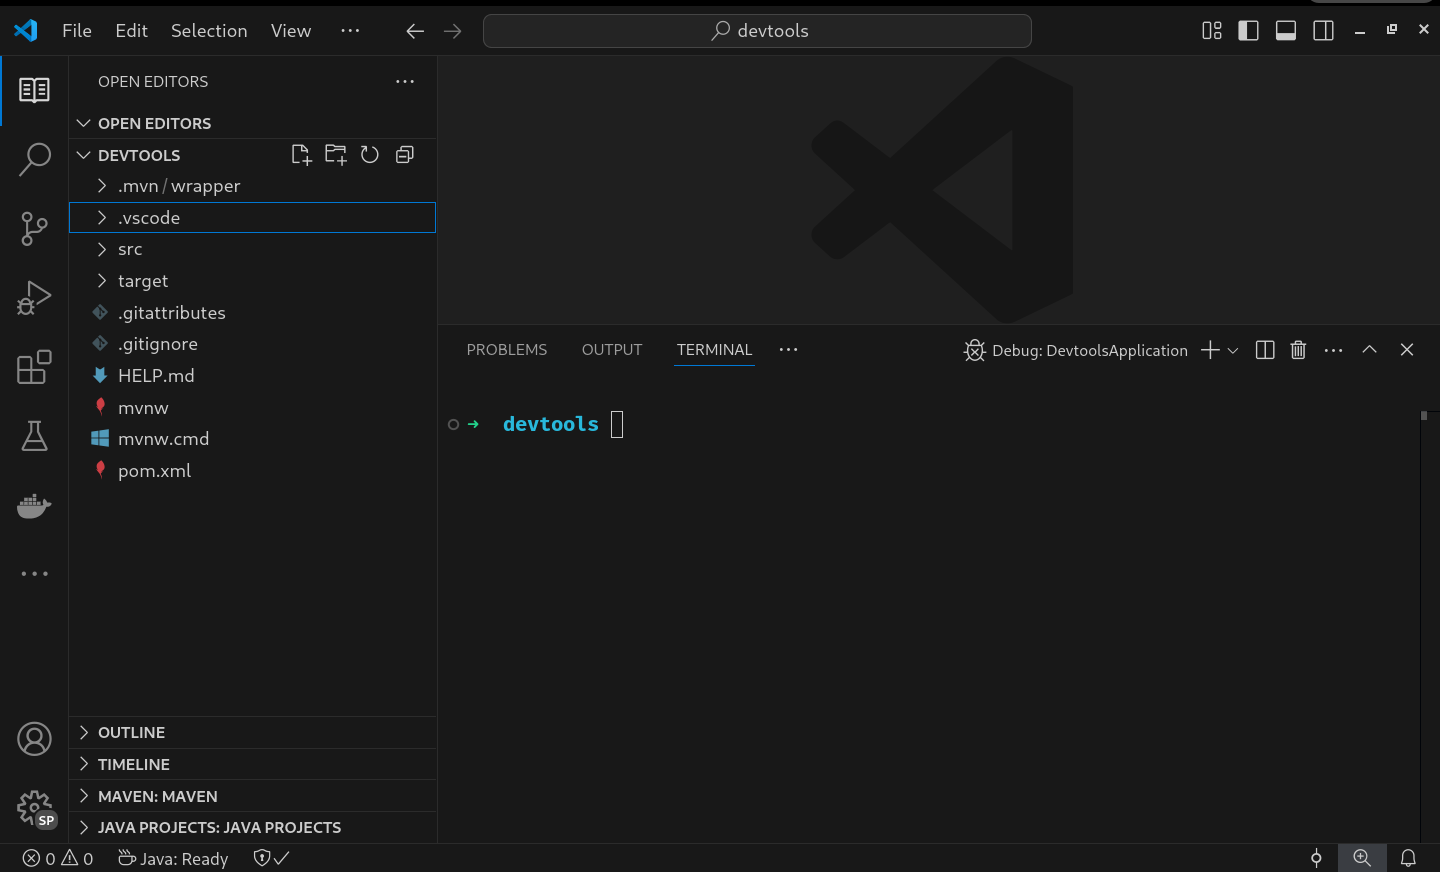Open the Docker view
1440x872 pixels.
34,505
